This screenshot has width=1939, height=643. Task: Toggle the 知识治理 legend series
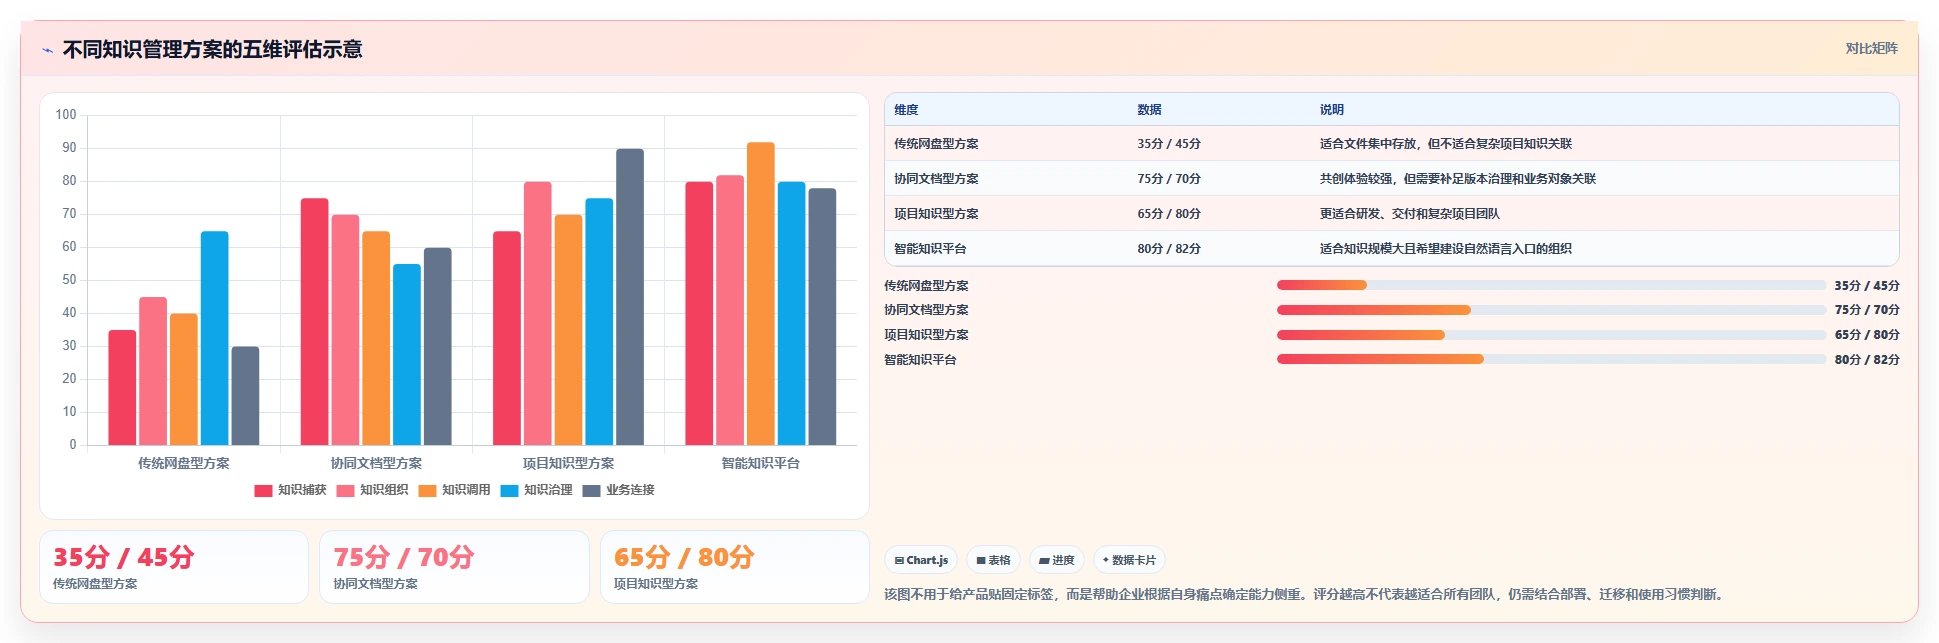point(537,490)
